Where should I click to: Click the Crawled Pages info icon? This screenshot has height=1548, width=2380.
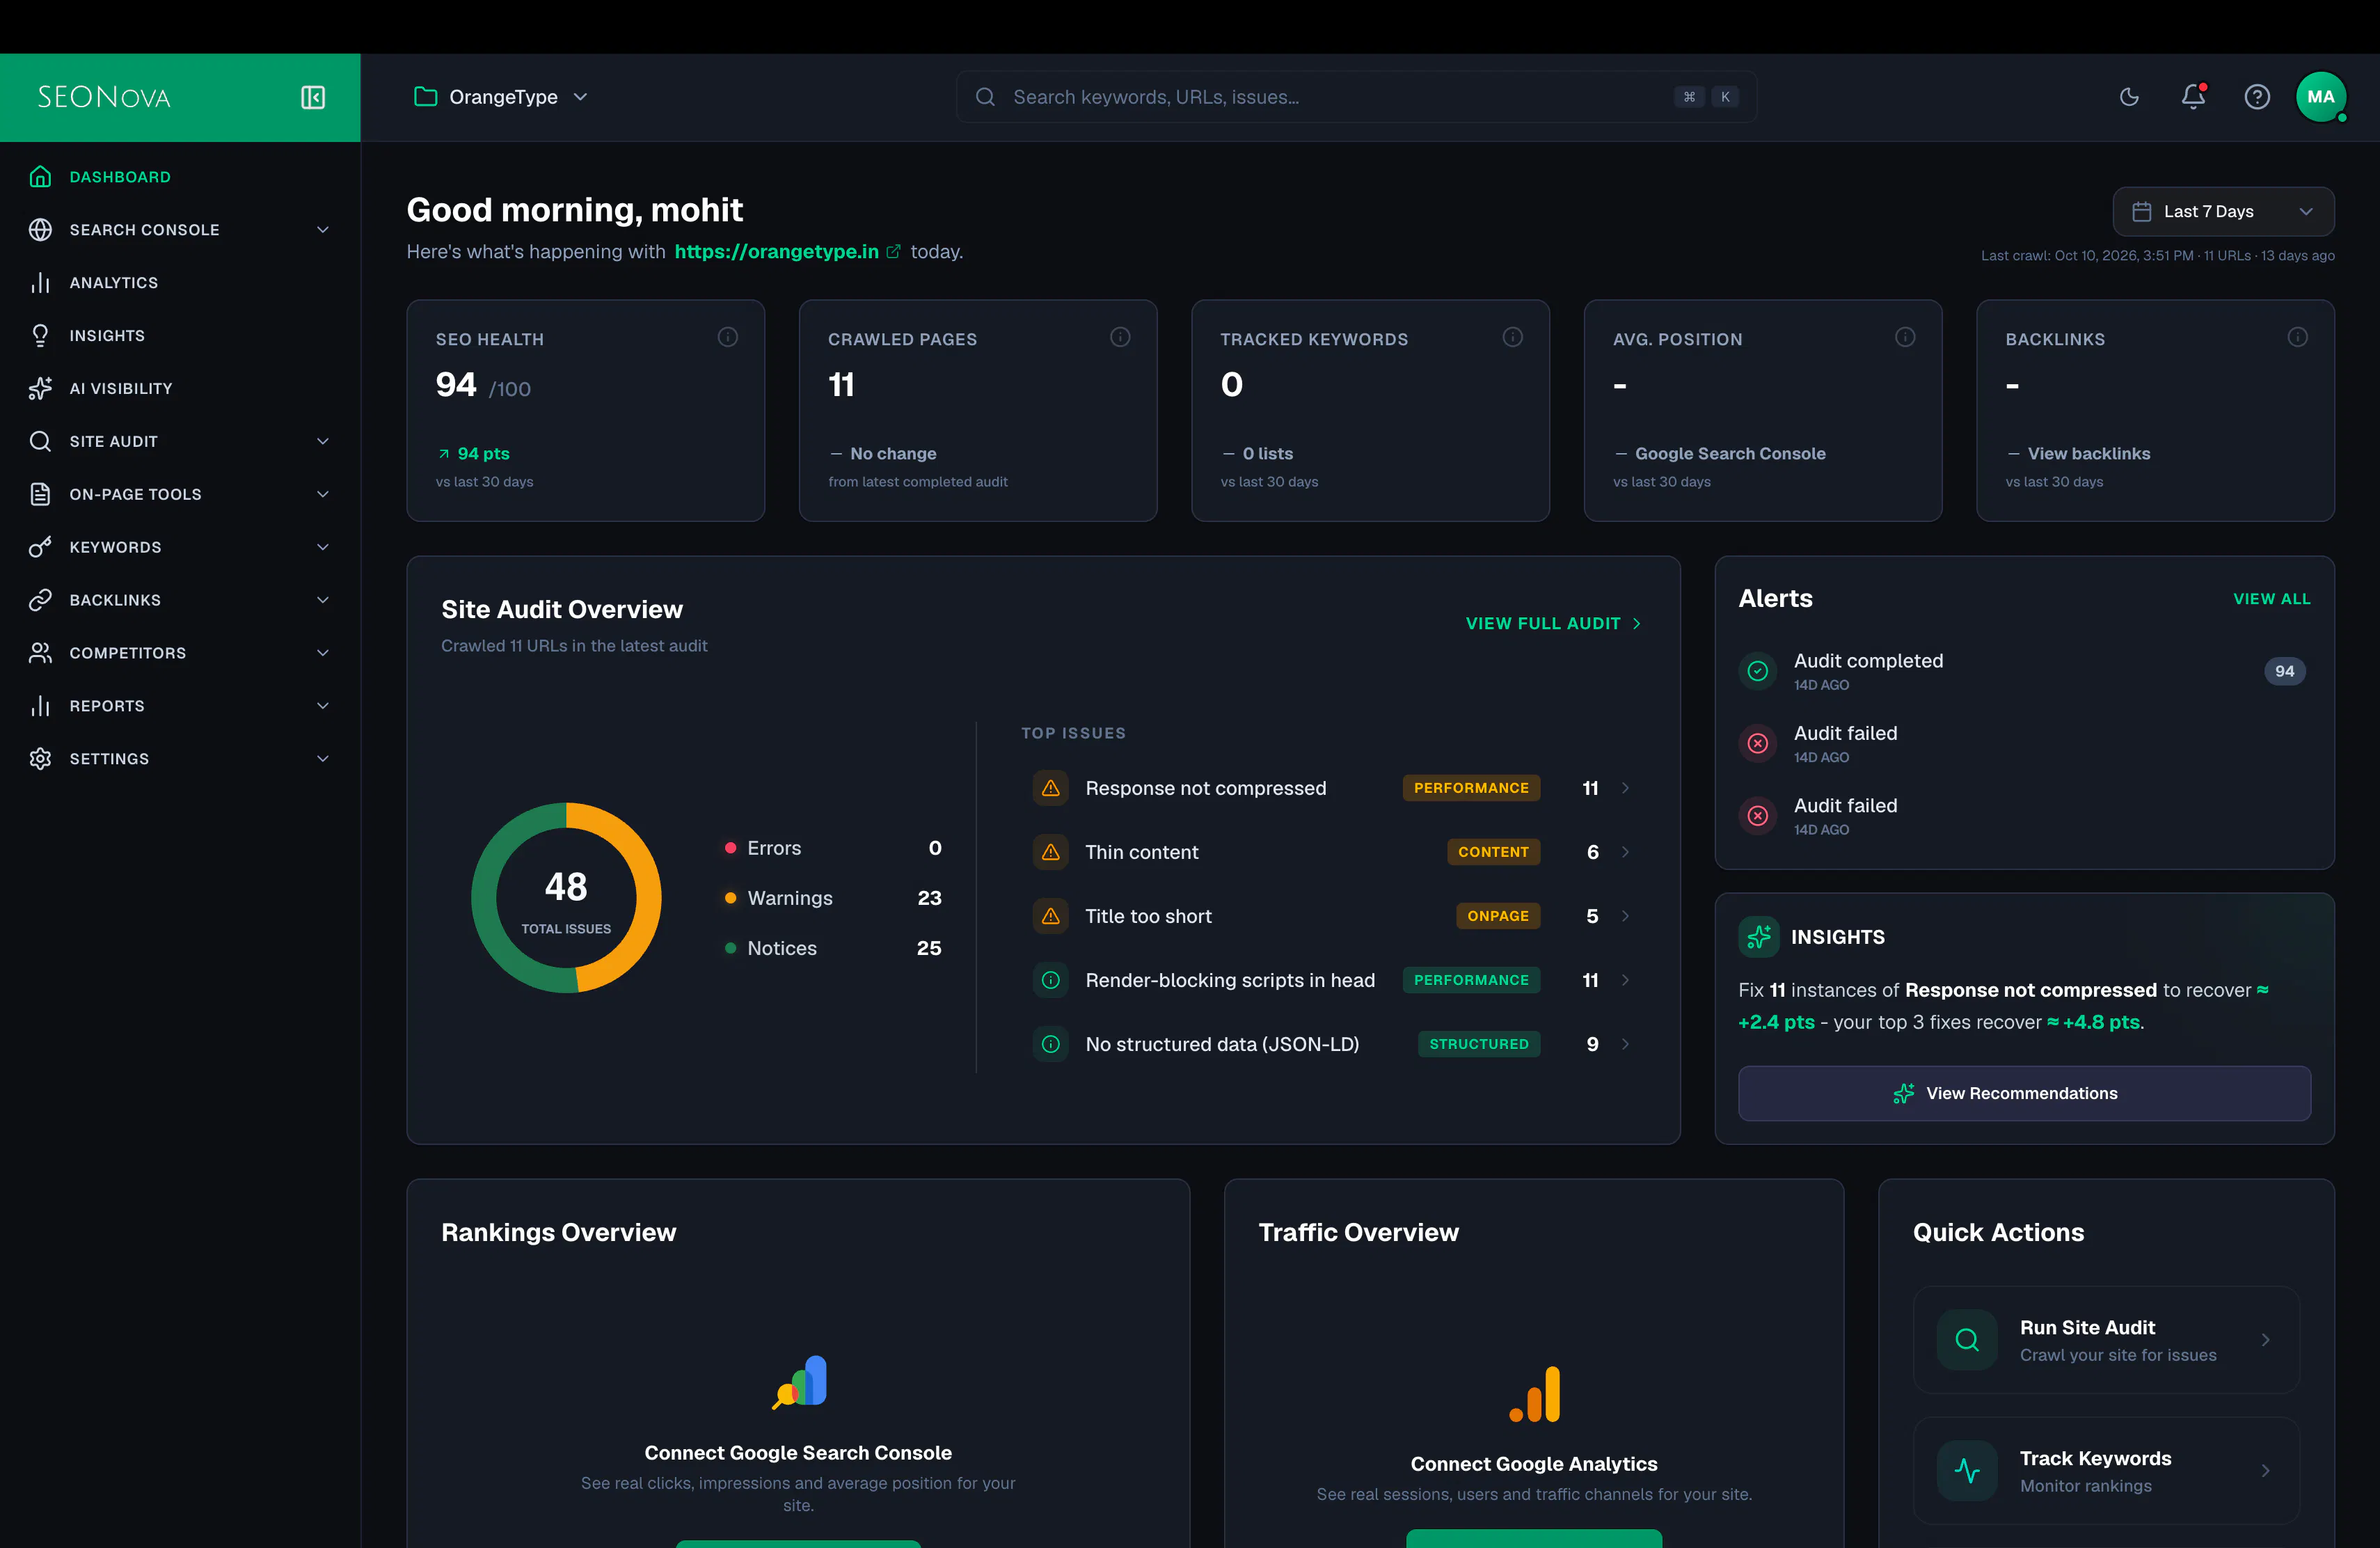(1120, 337)
